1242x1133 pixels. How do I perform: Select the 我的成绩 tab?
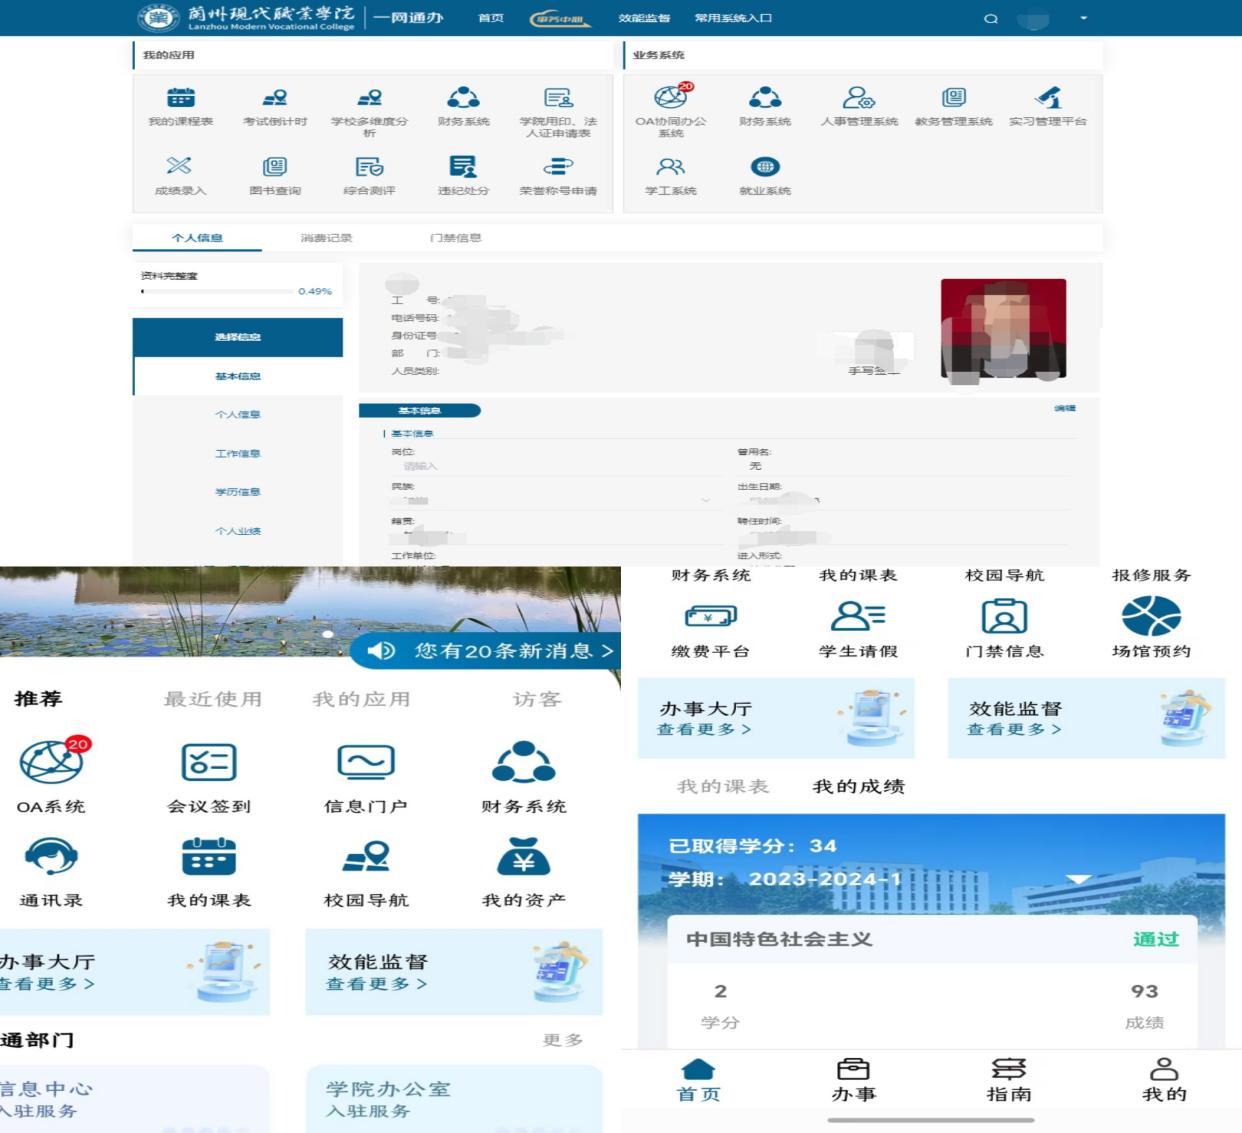(x=858, y=786)
